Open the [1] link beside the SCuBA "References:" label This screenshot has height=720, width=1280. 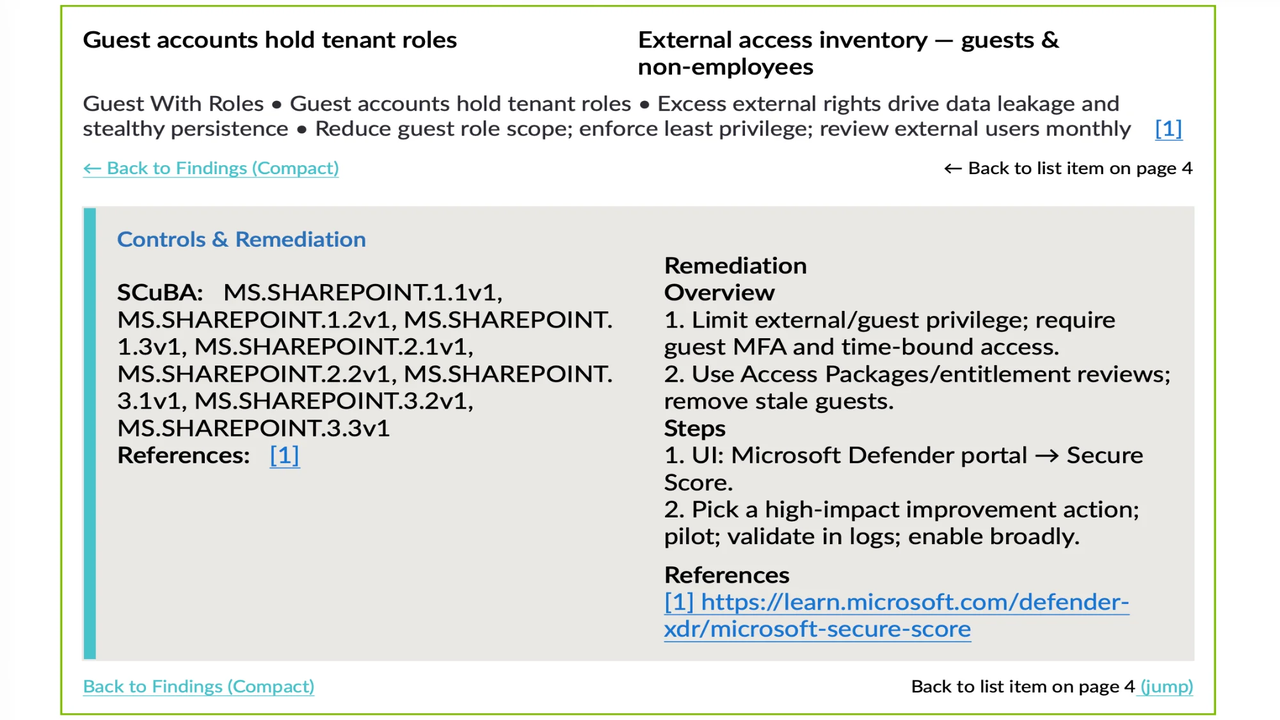click(x=284, y=456)
